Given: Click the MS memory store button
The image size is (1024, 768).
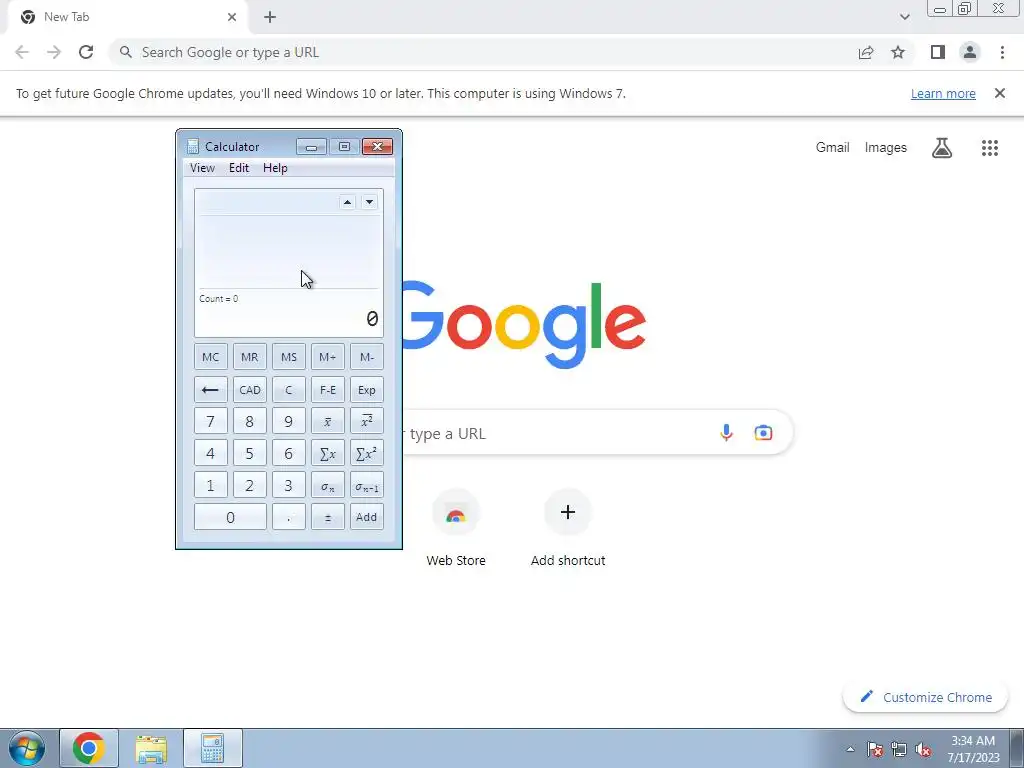Looking at the screenshot, I should tap(289, 357).
